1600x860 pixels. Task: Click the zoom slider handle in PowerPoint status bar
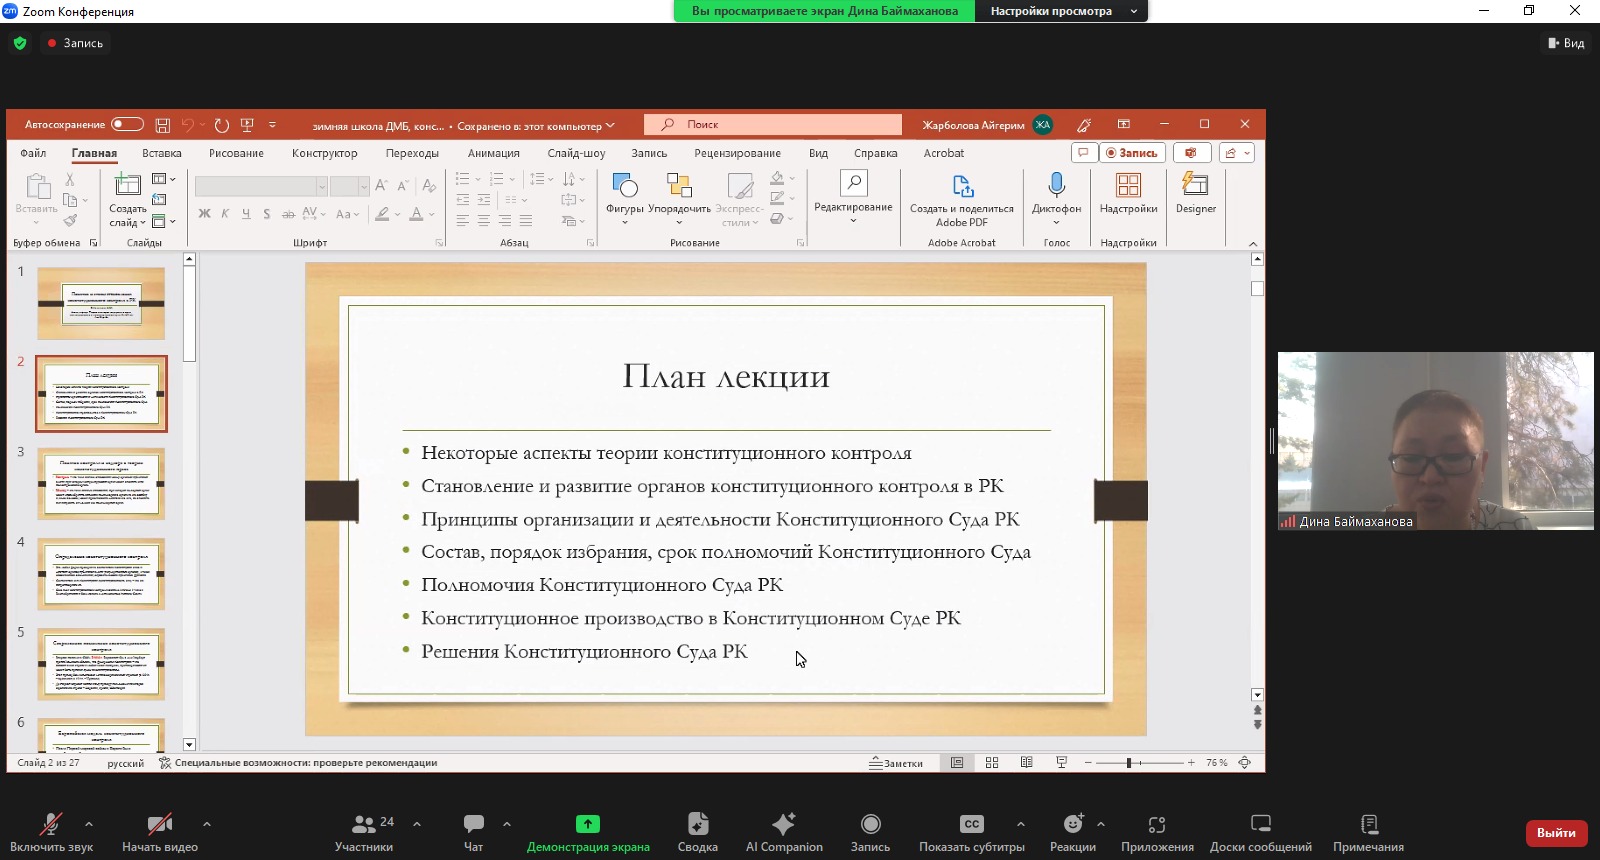tap(1129, 763)
